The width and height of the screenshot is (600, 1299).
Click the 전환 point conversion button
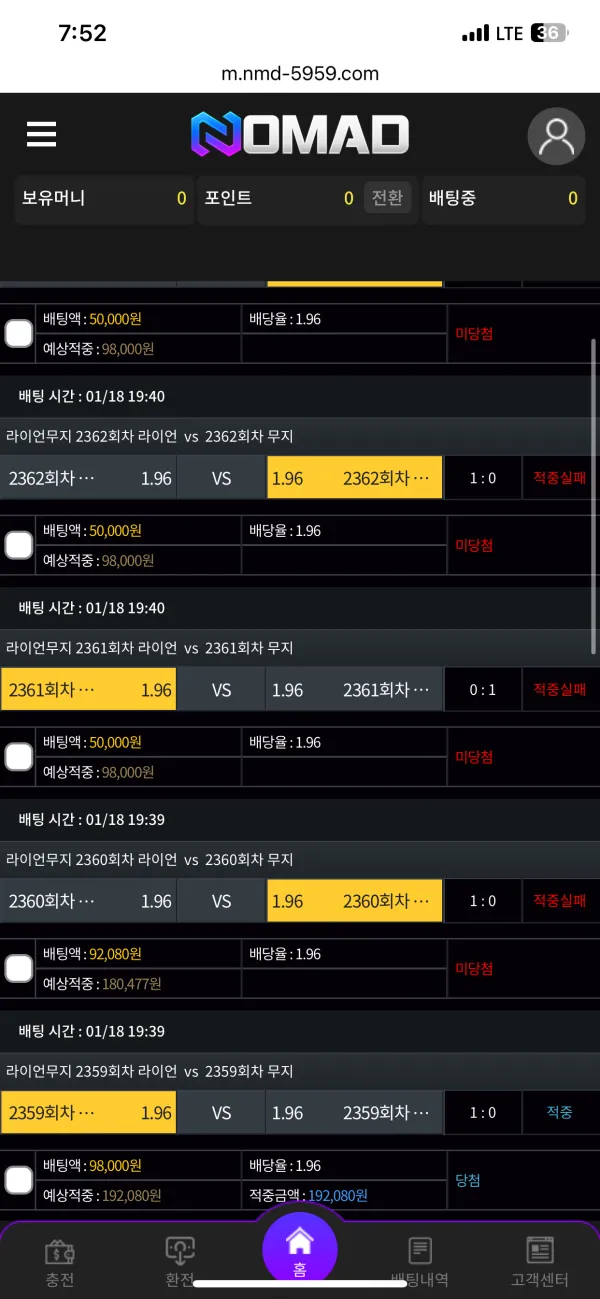pyautogui.click(x=387, y=198)
